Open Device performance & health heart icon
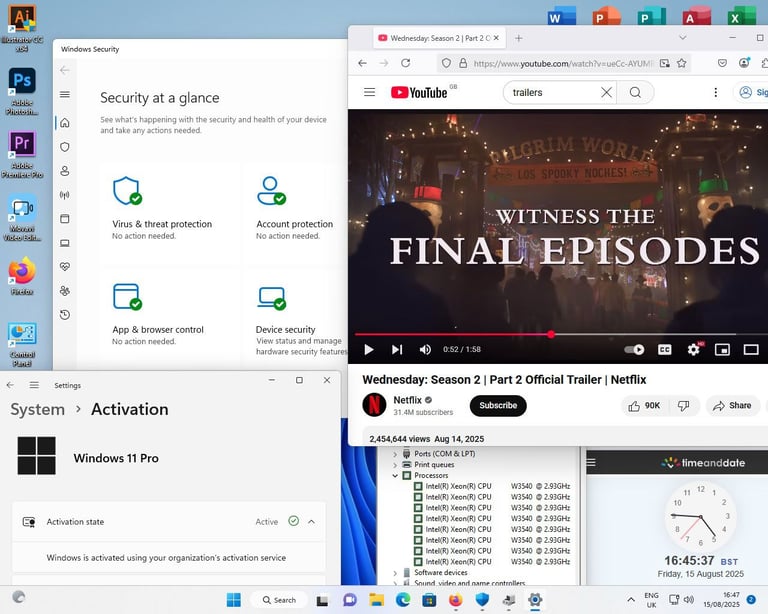 pos(65,266)
